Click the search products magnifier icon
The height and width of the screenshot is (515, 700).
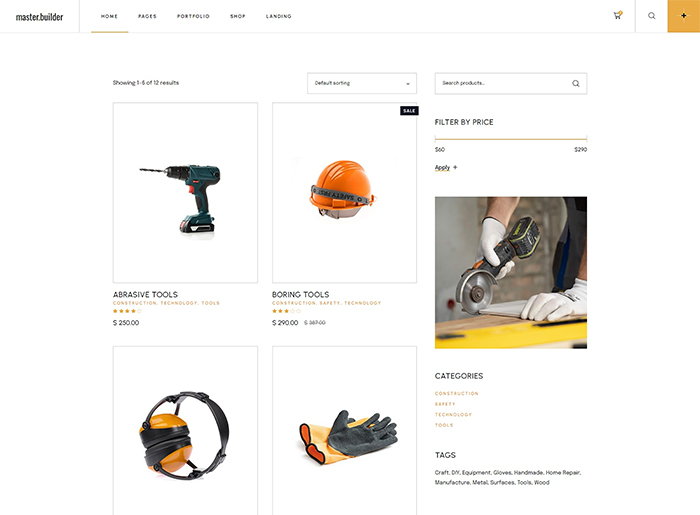click(x=576, y=84)
